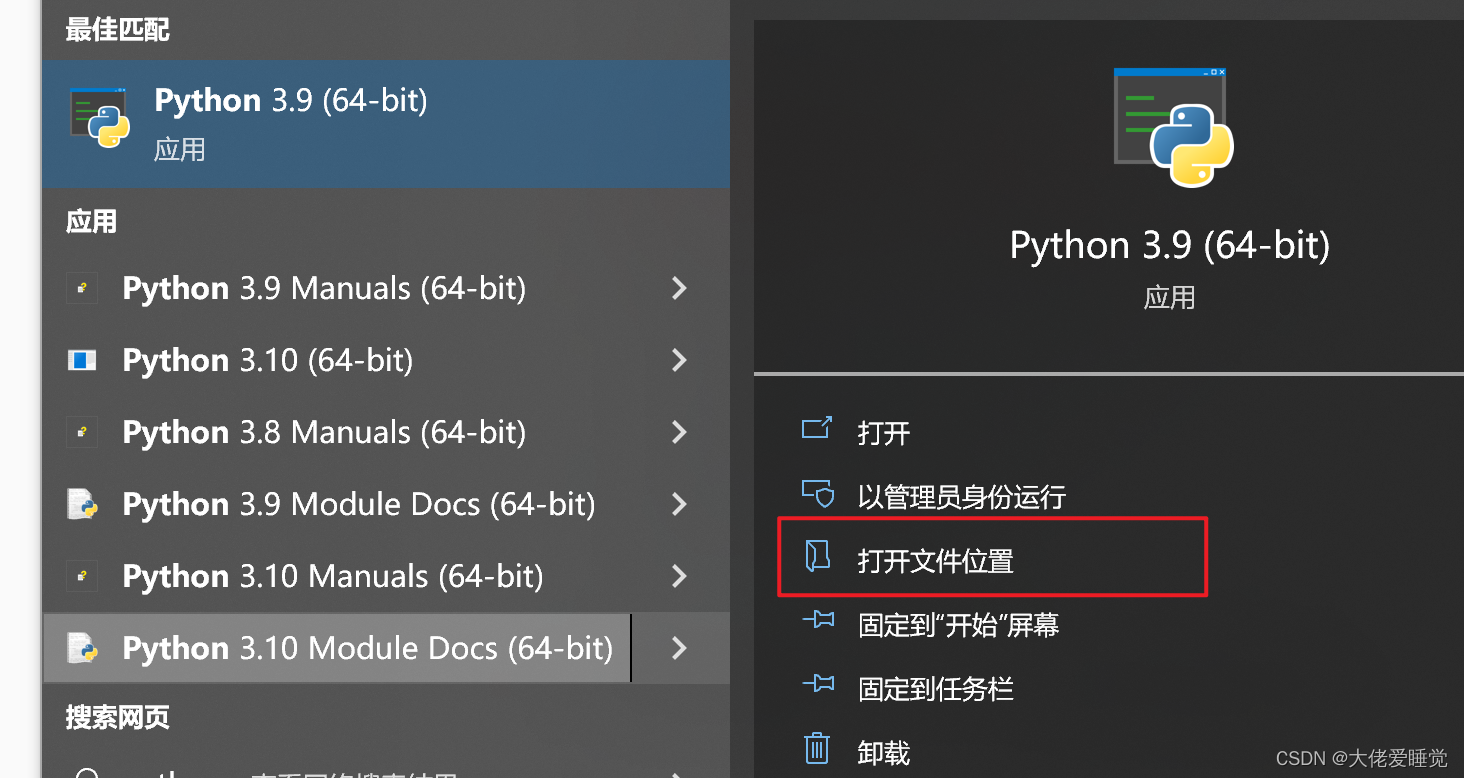Click the Python 3.8 Manuals file icon

coord(82,433)
